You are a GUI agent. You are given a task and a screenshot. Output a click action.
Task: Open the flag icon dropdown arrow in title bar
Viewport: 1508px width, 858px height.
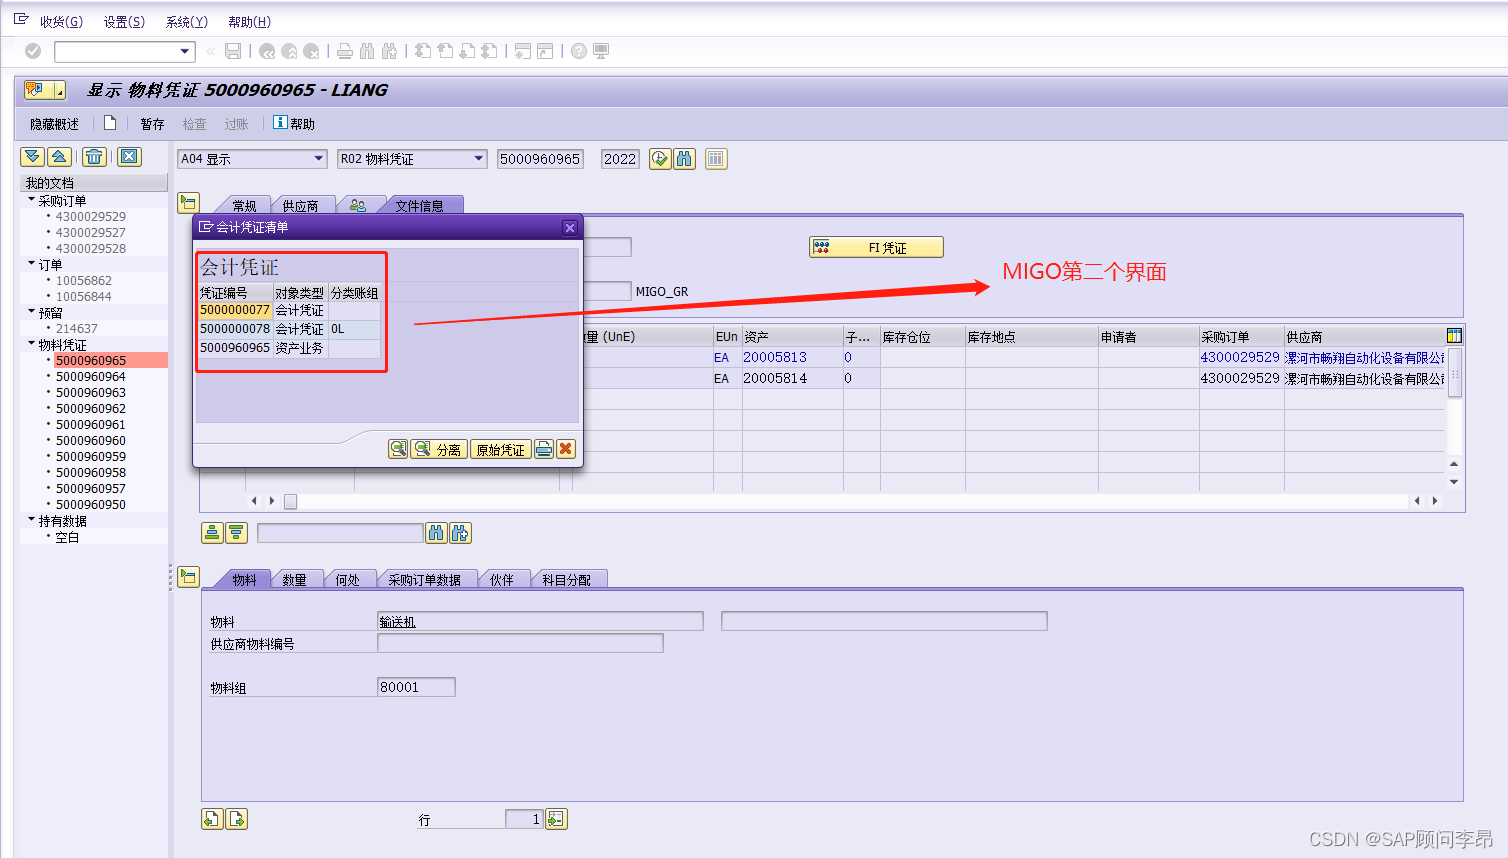[59, 91]
